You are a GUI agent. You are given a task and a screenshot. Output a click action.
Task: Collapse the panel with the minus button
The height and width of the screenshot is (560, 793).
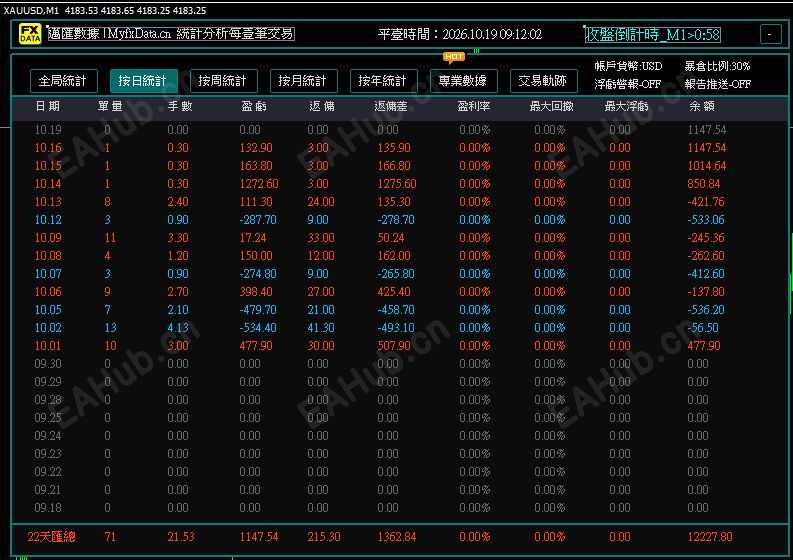pyautogui.click(x=770, y=34)
